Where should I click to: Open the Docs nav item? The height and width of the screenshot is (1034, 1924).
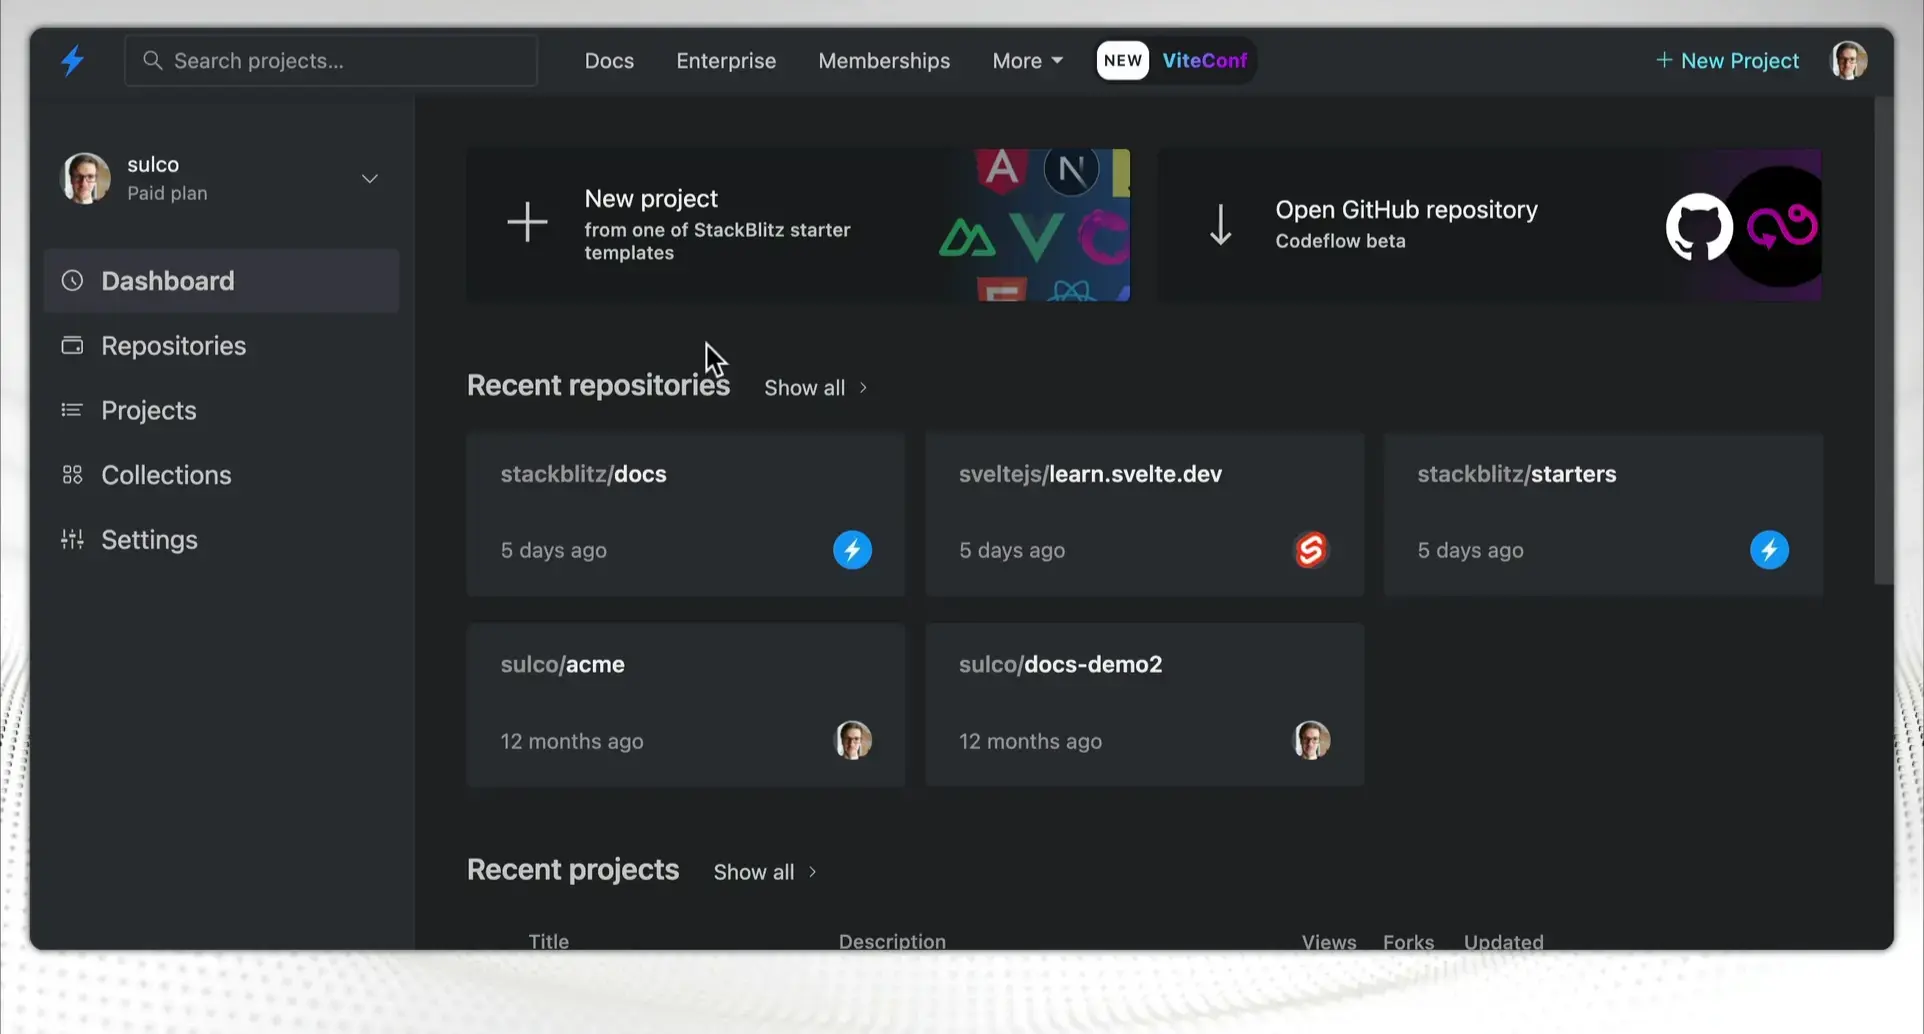click(x=609, y=61)
